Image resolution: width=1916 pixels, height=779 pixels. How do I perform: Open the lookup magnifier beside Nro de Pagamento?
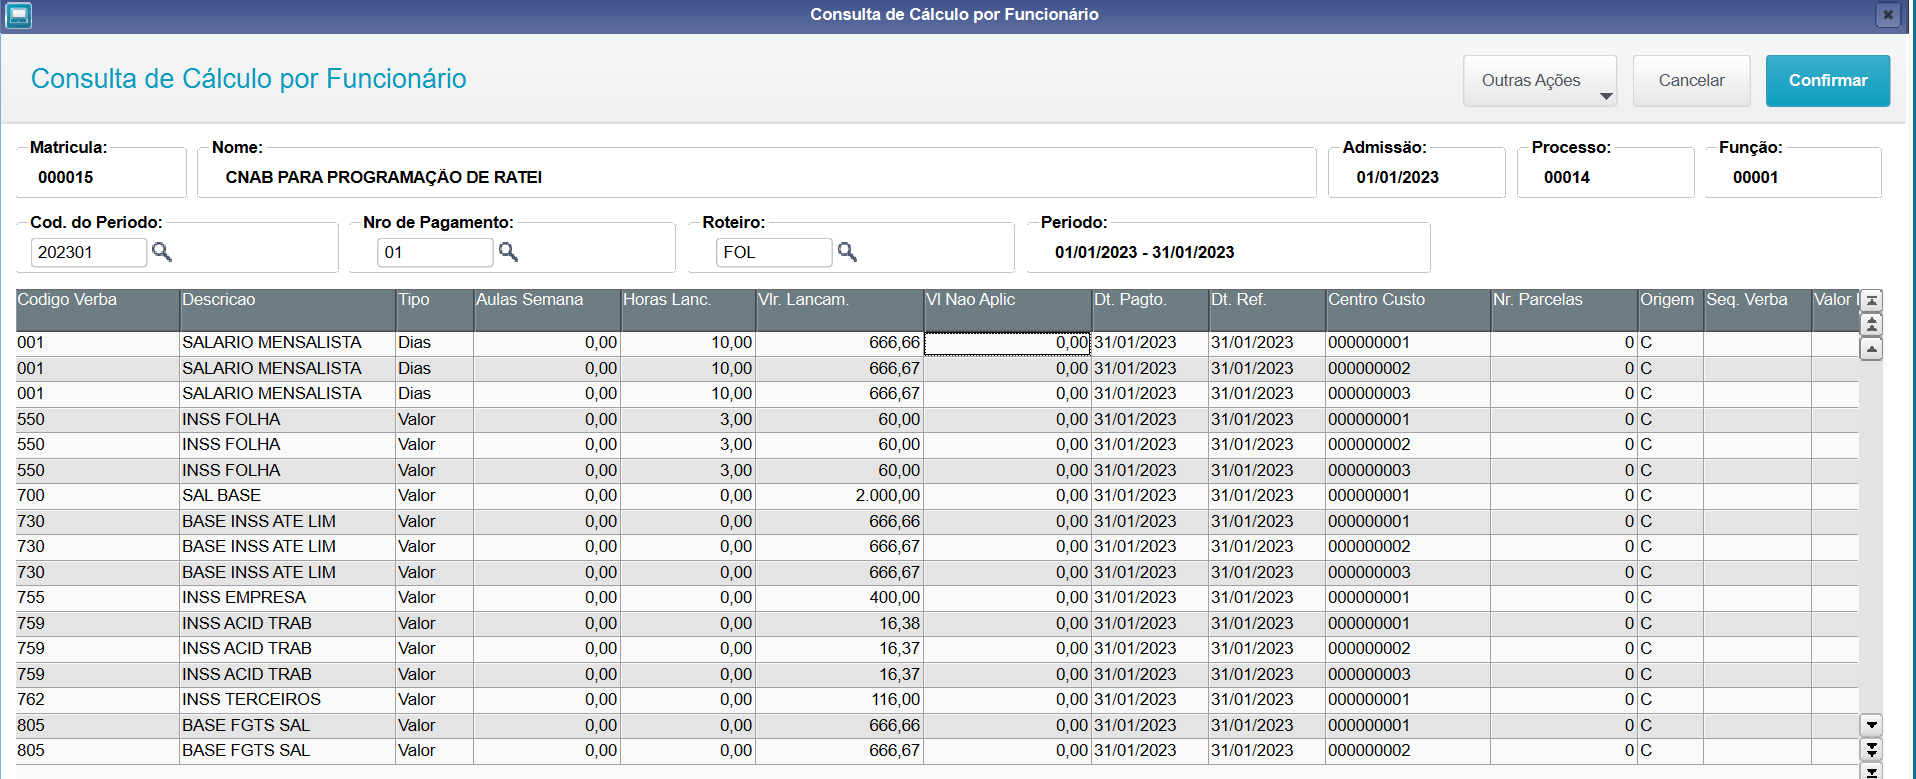click(508, 252)
